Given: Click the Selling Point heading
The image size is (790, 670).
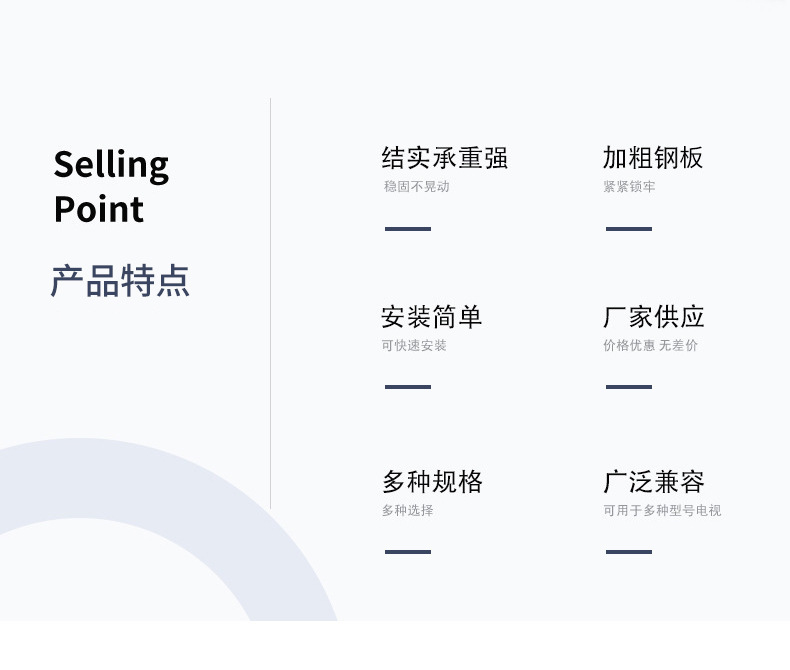Looking at the screenshot, I should [111, 186].
